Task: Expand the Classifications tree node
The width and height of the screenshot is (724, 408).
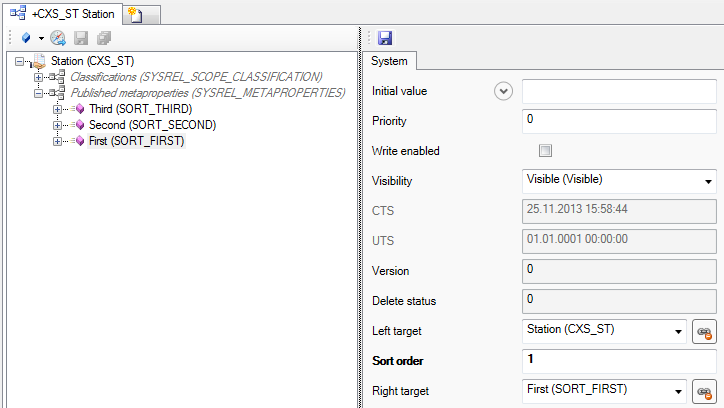Action: pyautogui.click(x=39, y=77)
